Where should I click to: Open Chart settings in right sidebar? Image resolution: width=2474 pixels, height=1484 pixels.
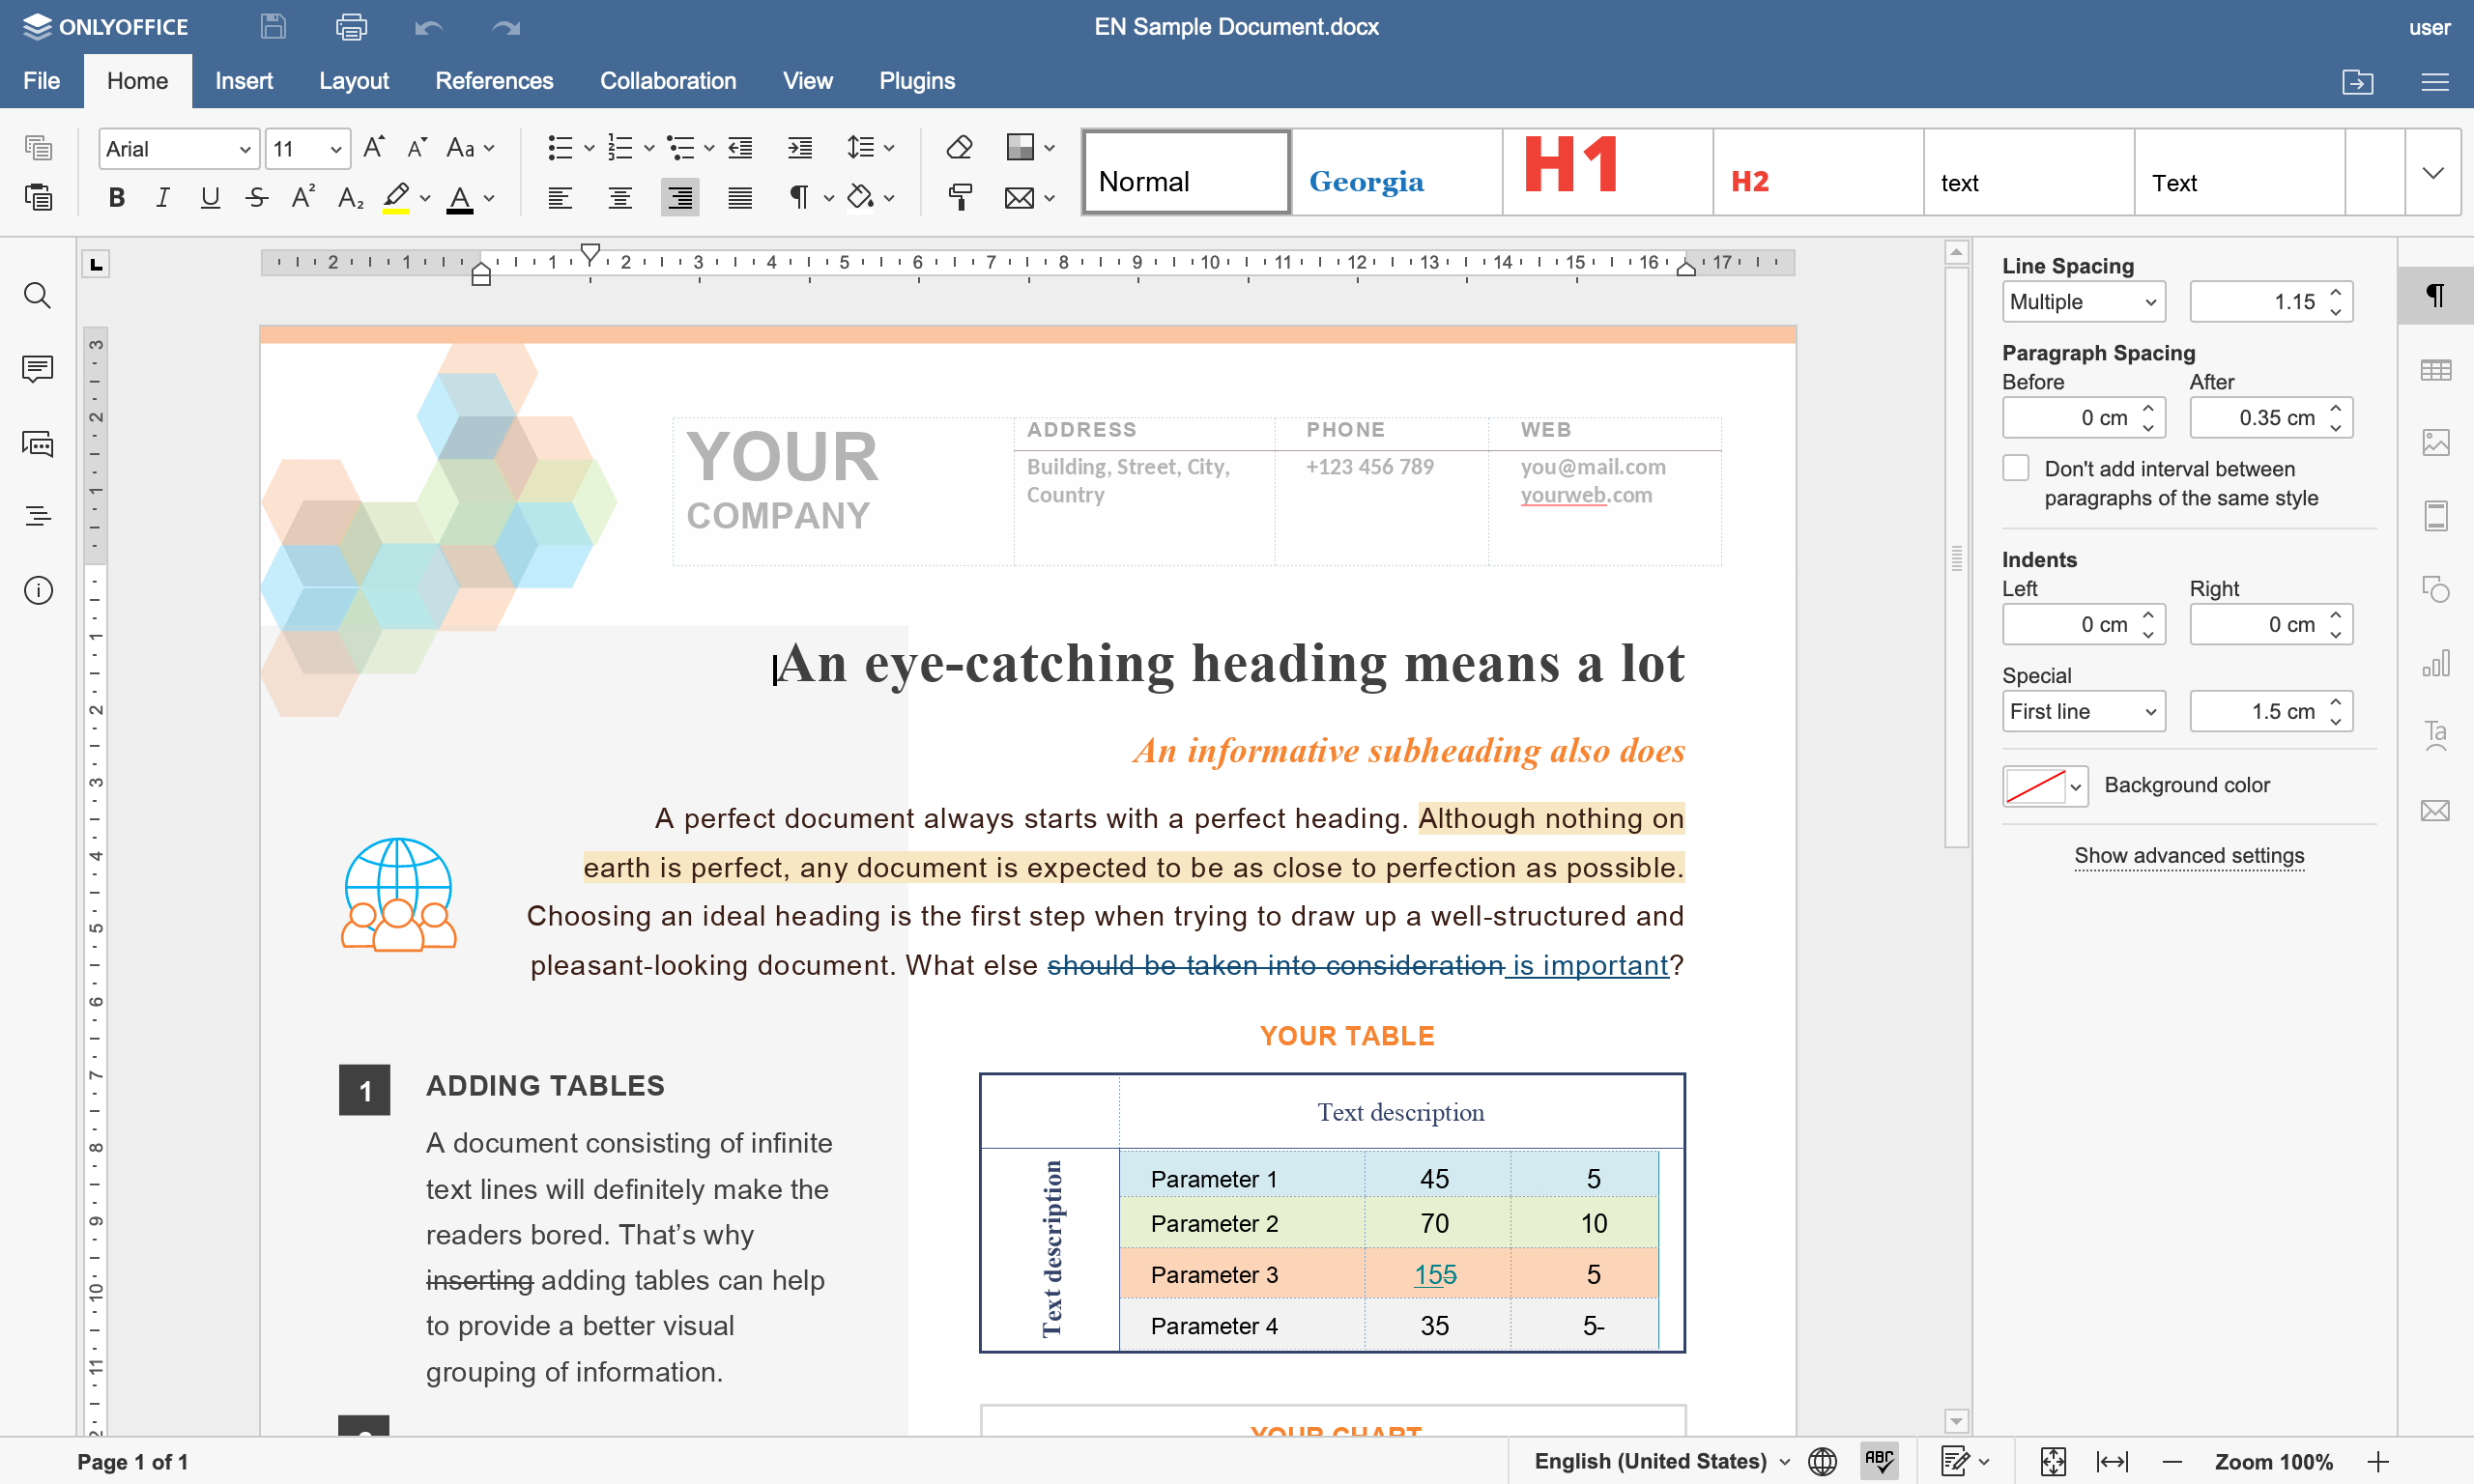coord(2435,664)
